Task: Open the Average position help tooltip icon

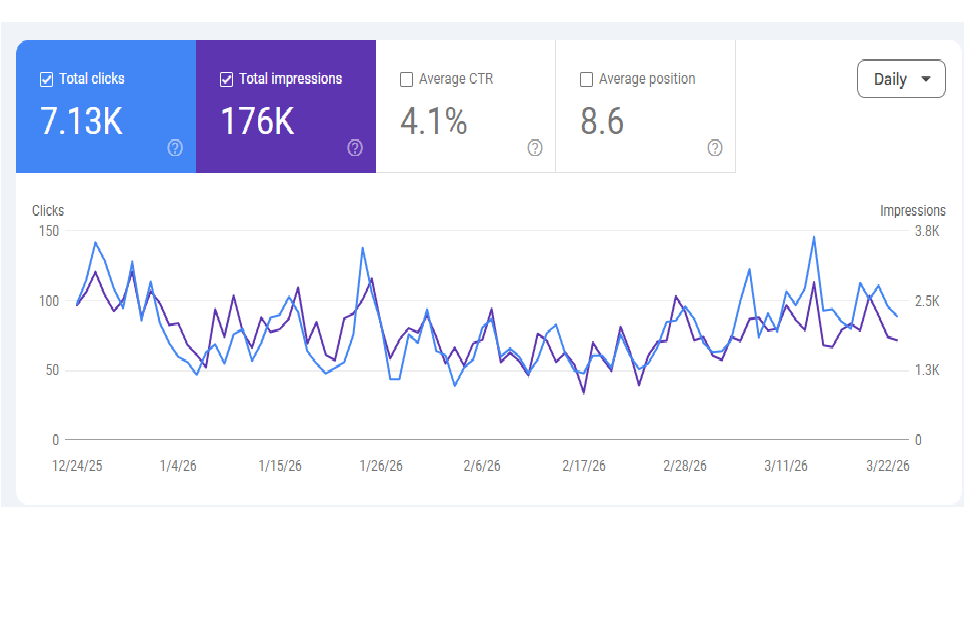Action: (714, 148)
